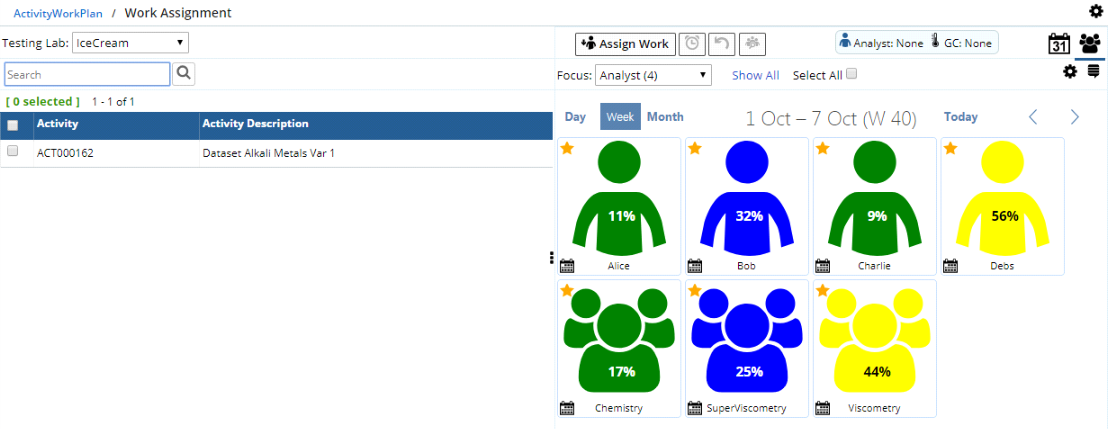Go to next week with the right chevron

tap(1075, 117)
